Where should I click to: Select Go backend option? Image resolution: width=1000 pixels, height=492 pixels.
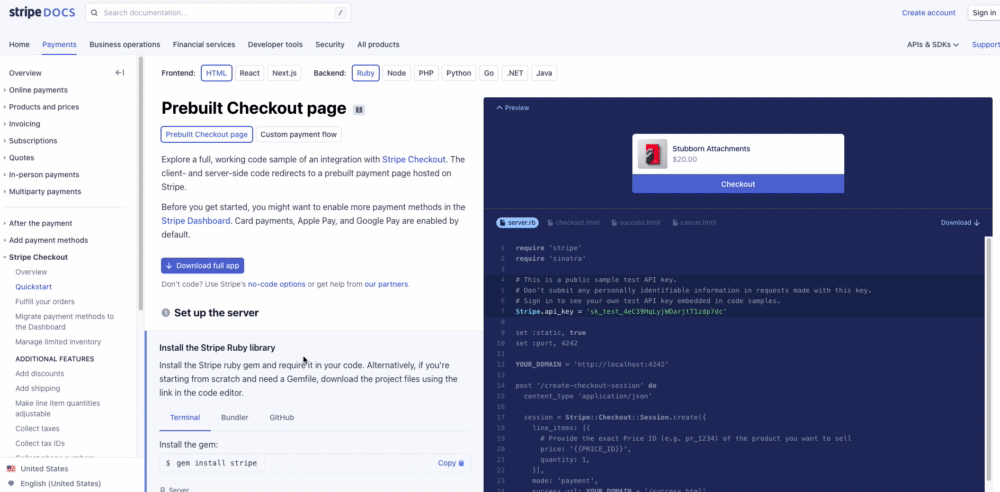tap(489, 73)
